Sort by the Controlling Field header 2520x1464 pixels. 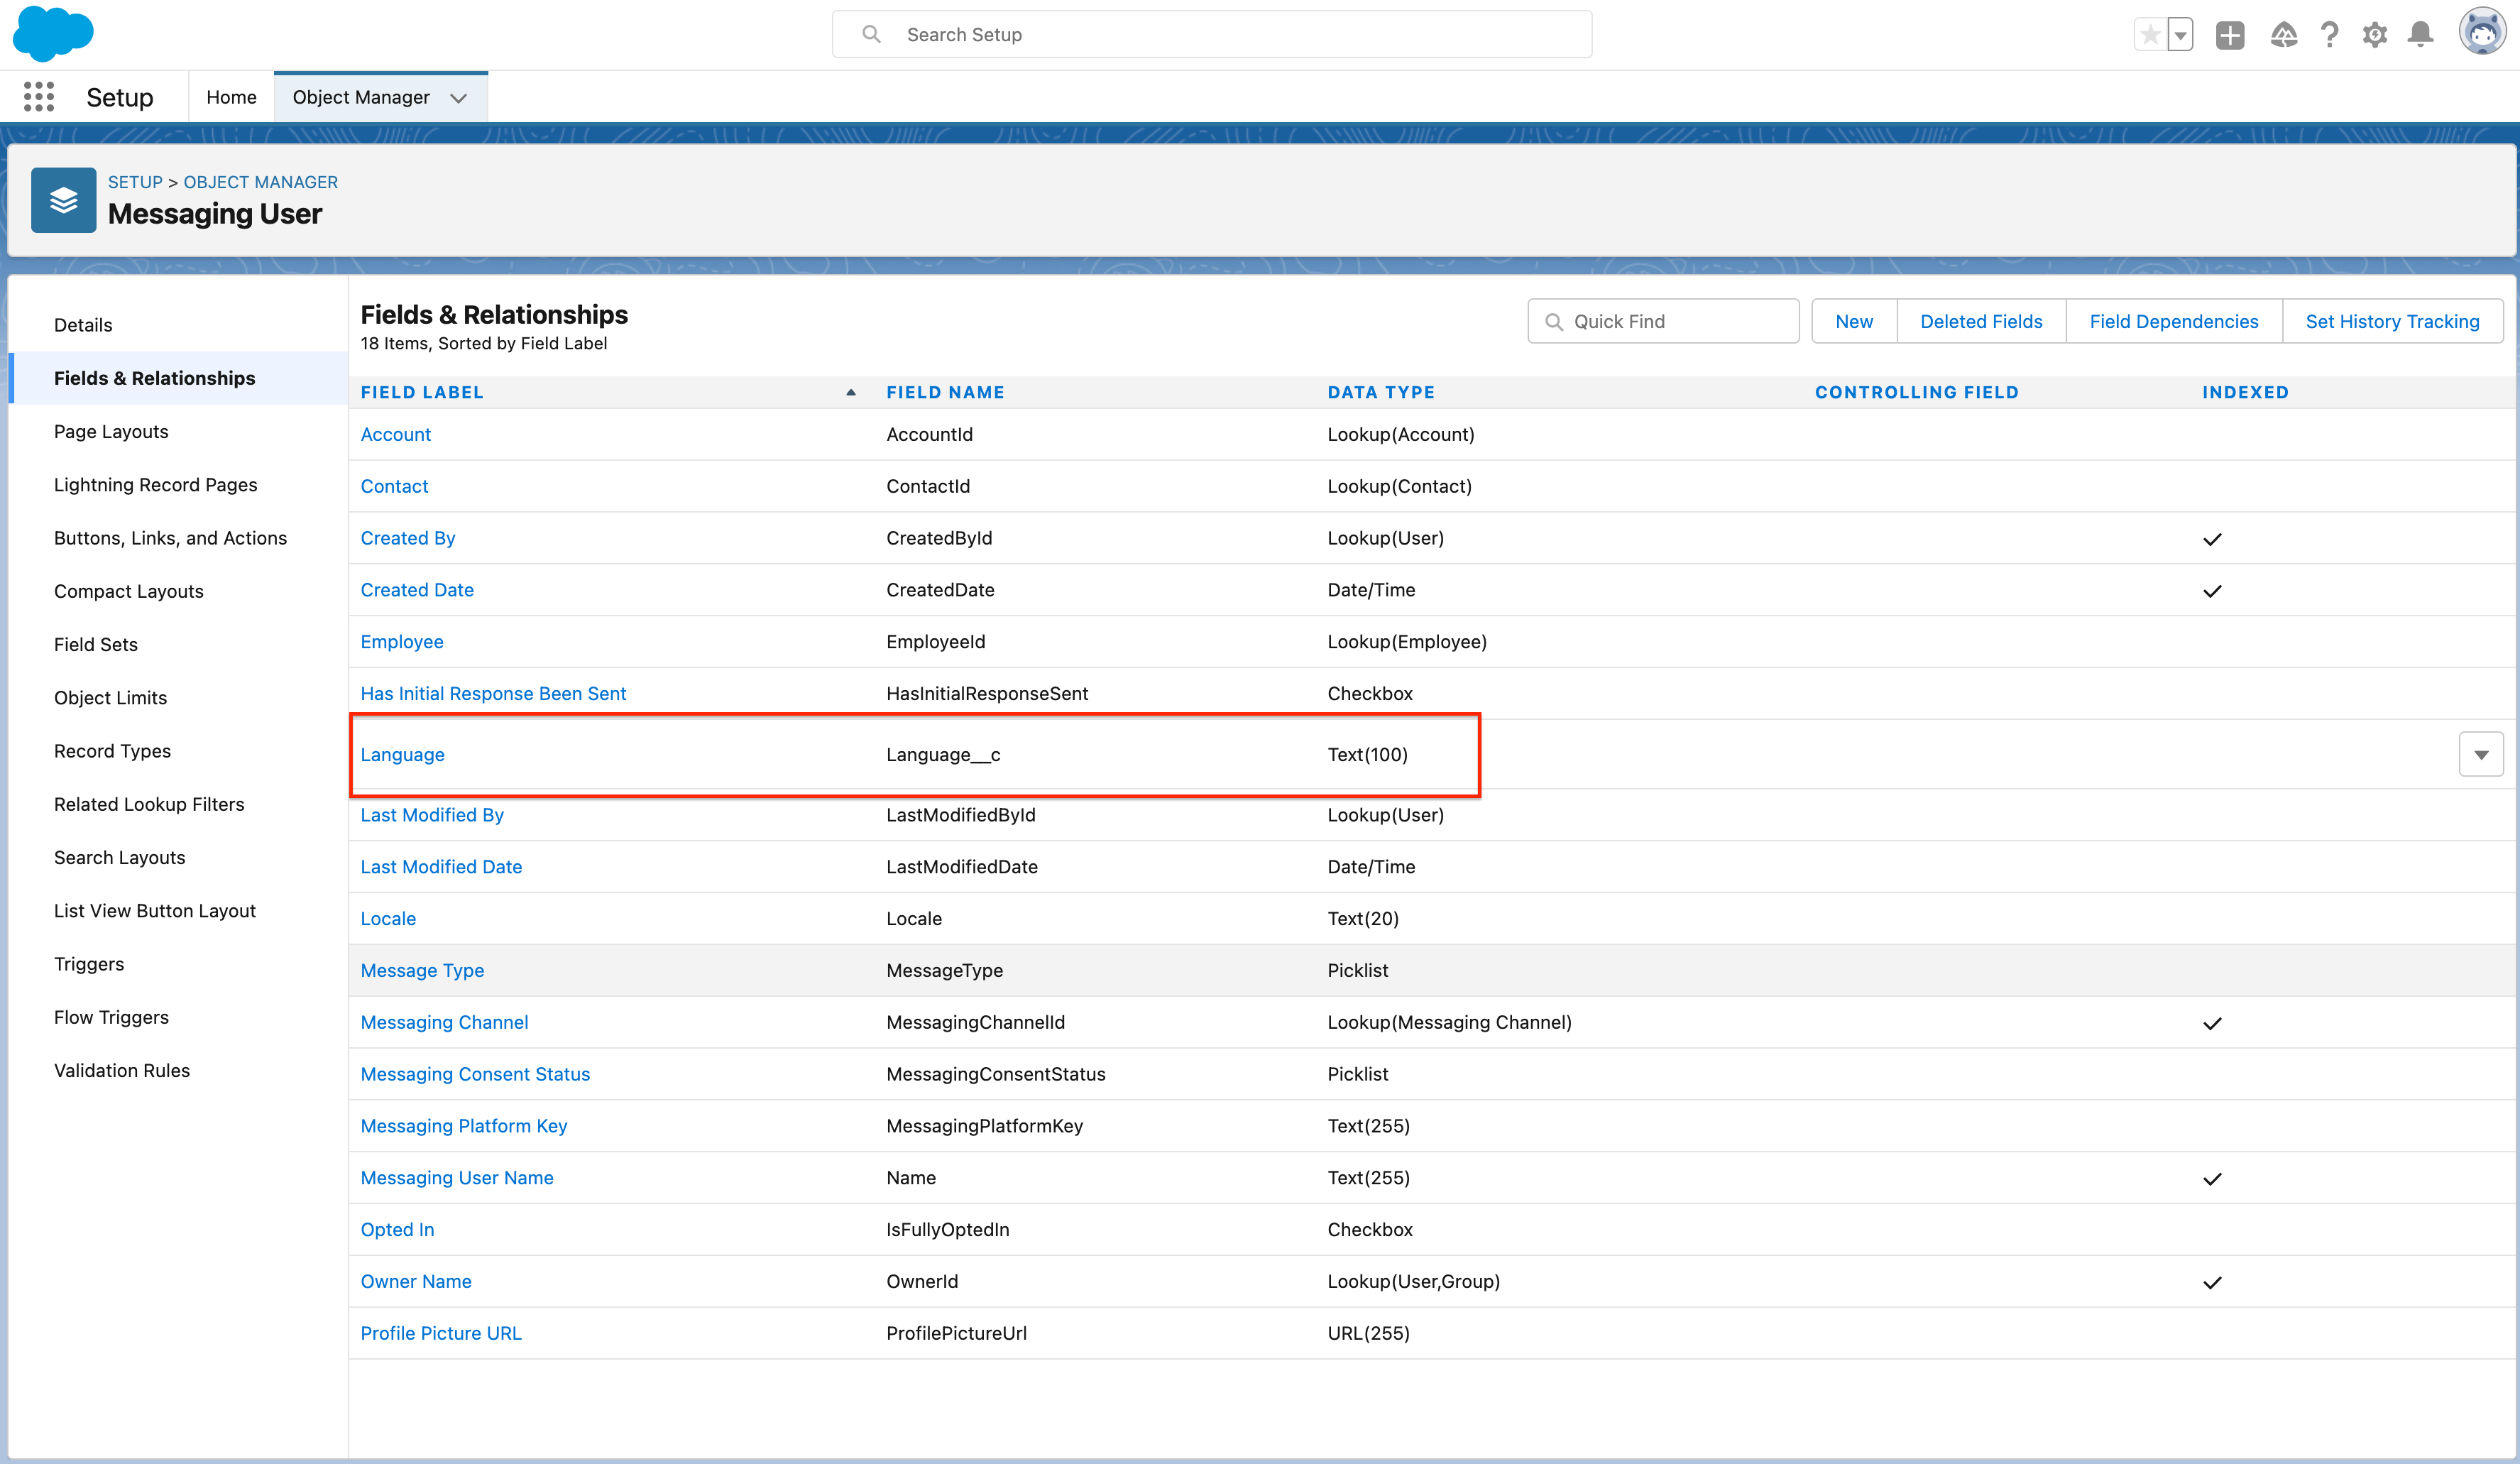click(1917, 392)
